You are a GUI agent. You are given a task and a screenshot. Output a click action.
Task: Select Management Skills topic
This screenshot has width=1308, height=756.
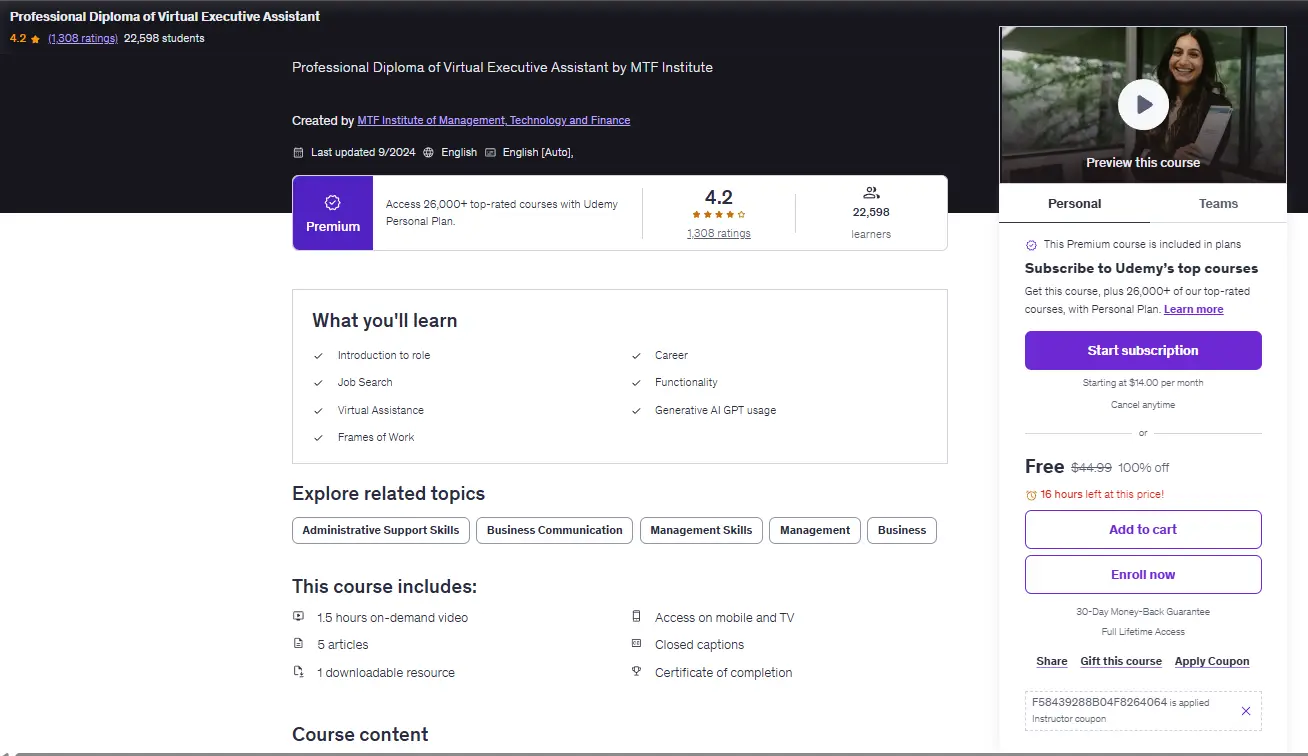tap(701, 530)
